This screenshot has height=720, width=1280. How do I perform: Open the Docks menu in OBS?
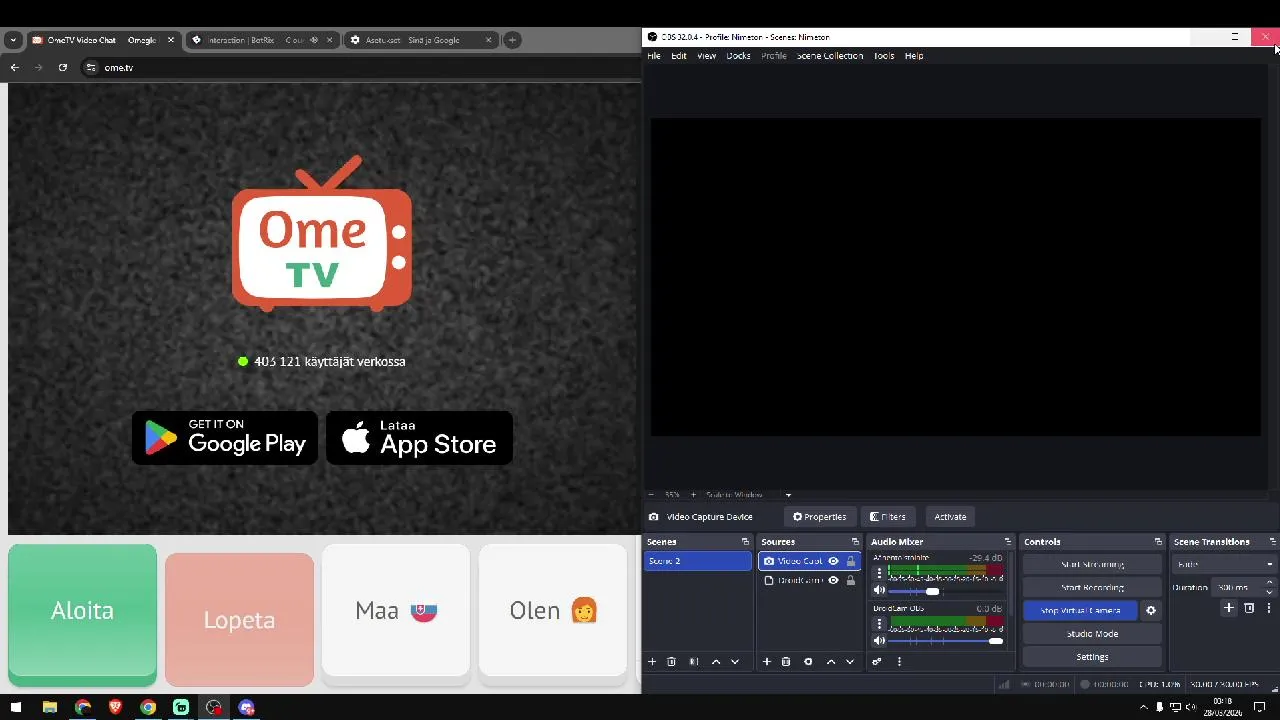click(738, 56)
